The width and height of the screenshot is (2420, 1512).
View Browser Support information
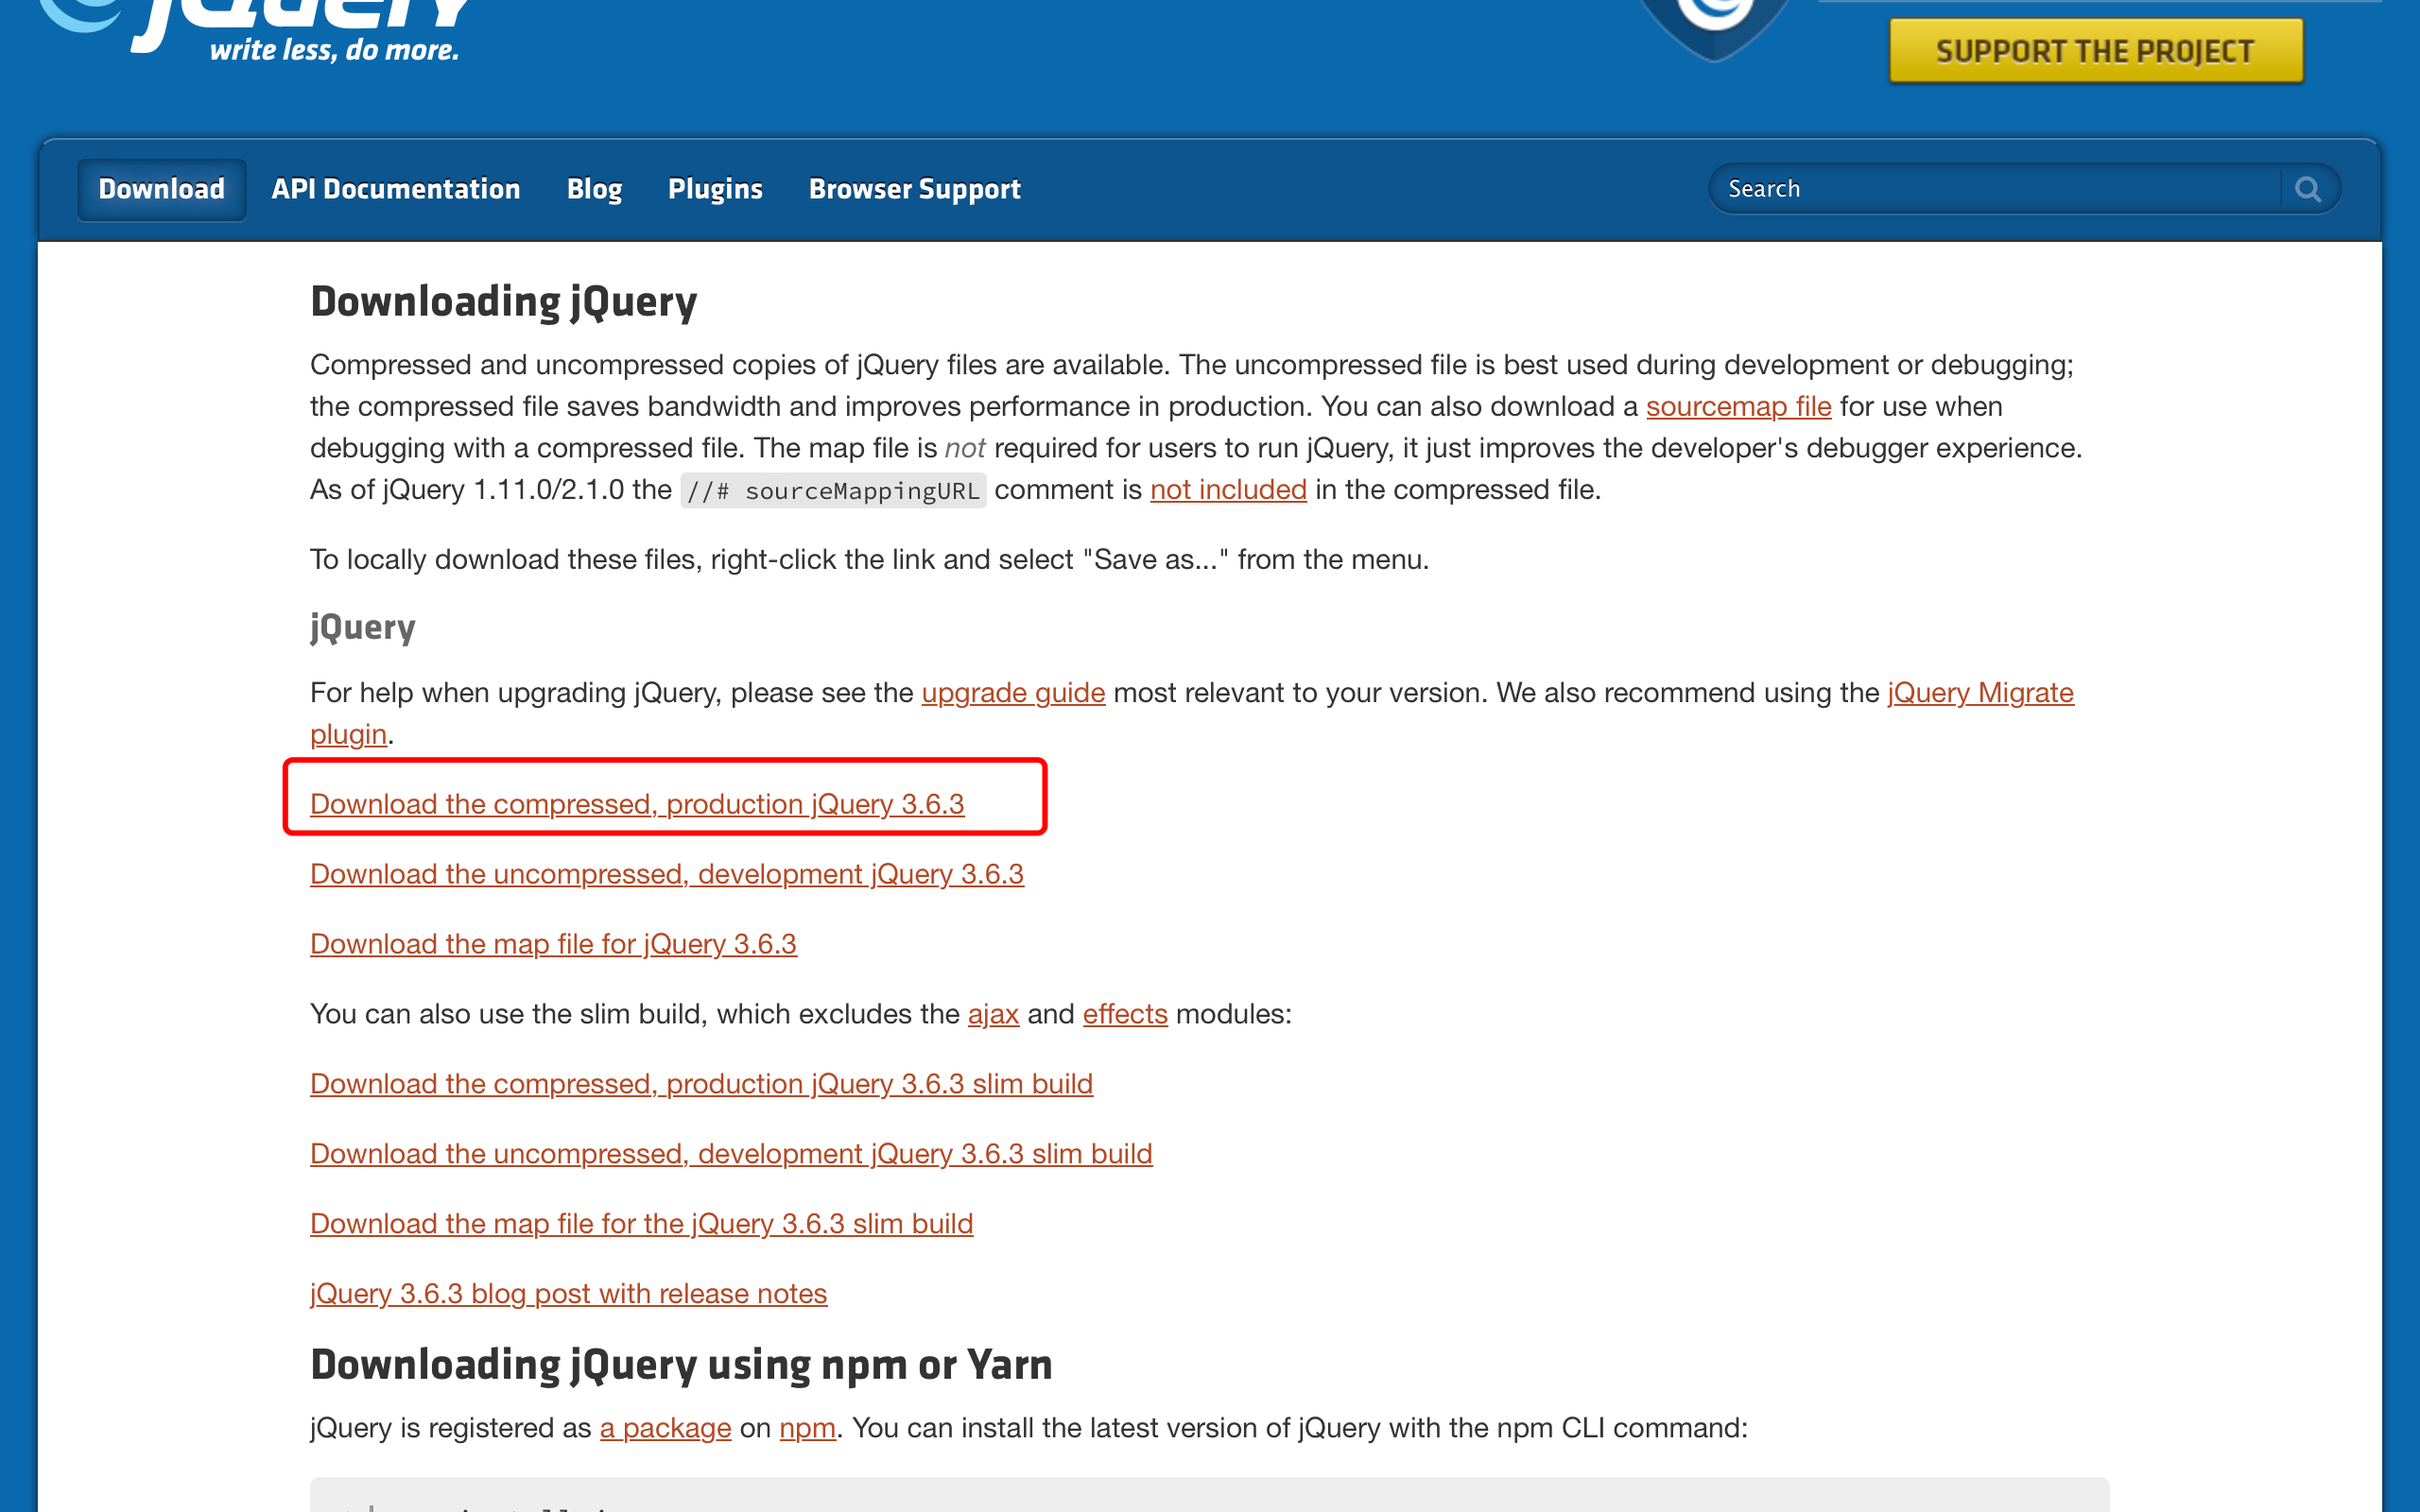point(915,188)
